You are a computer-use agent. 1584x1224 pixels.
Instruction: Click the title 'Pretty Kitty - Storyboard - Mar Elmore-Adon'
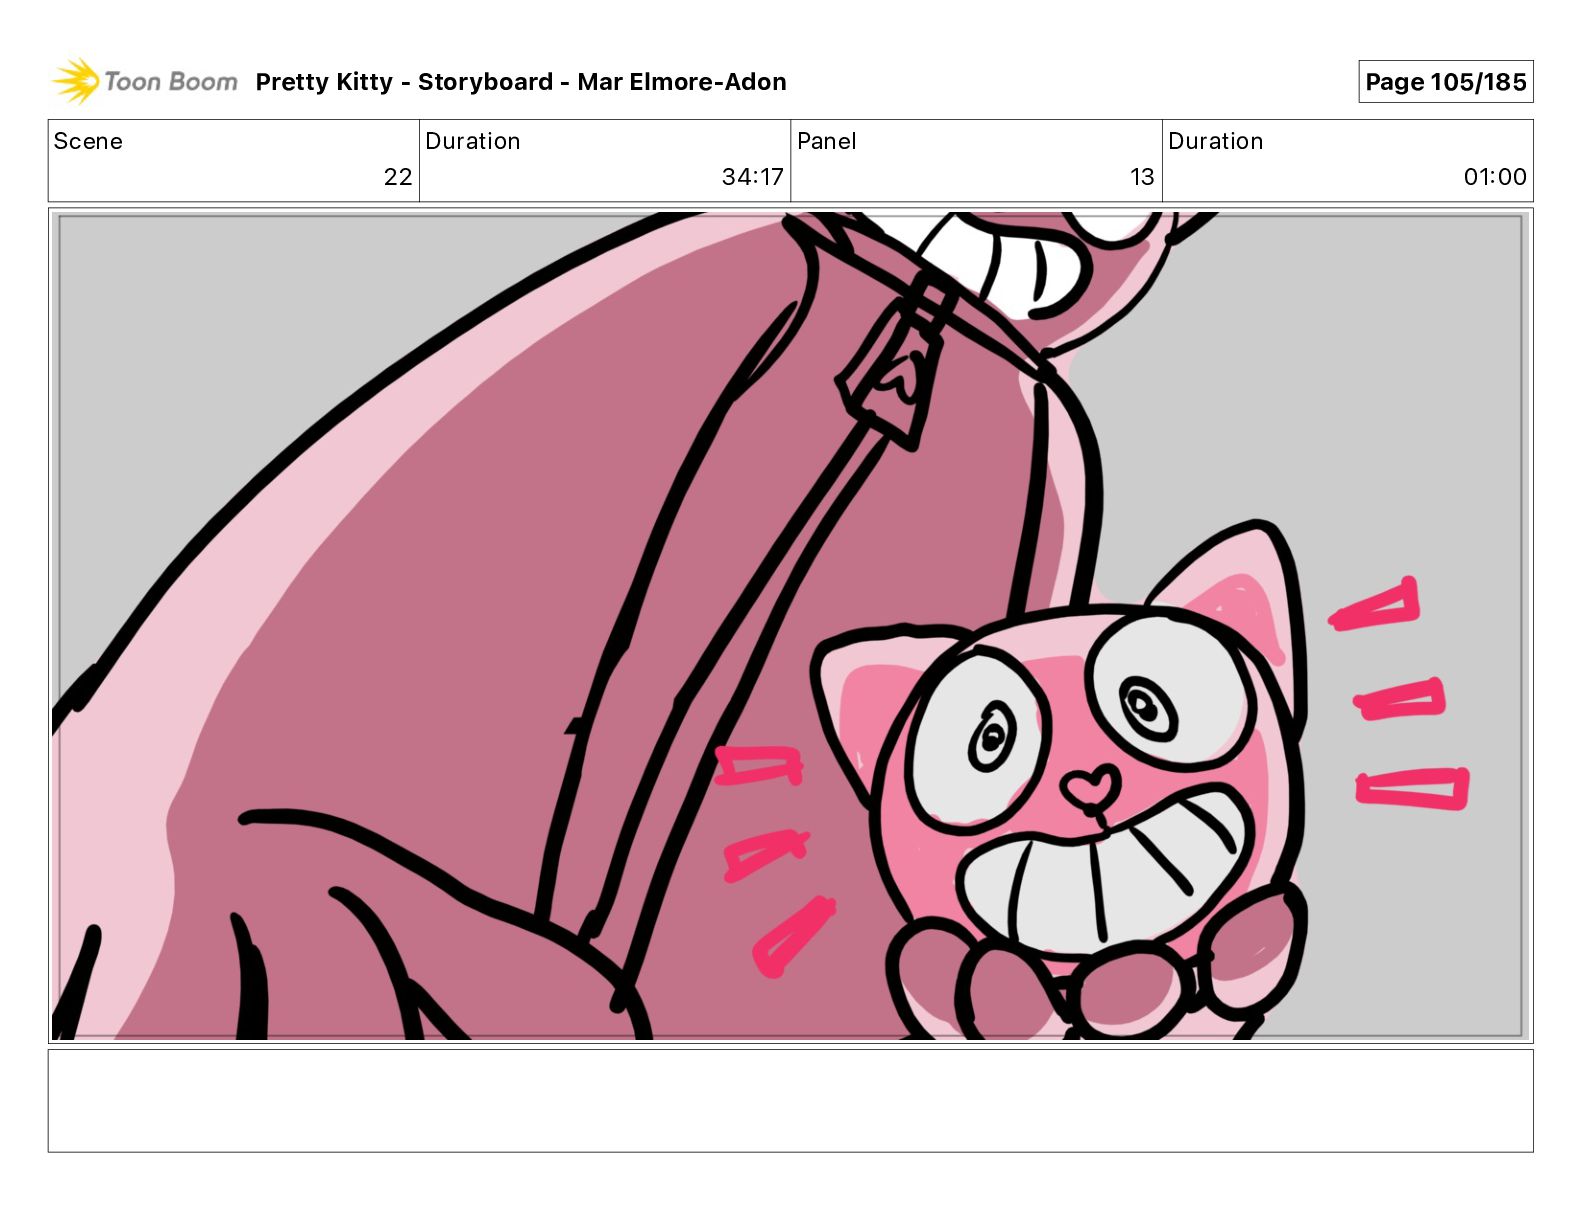pyautogui.click(x=521, y=82)
